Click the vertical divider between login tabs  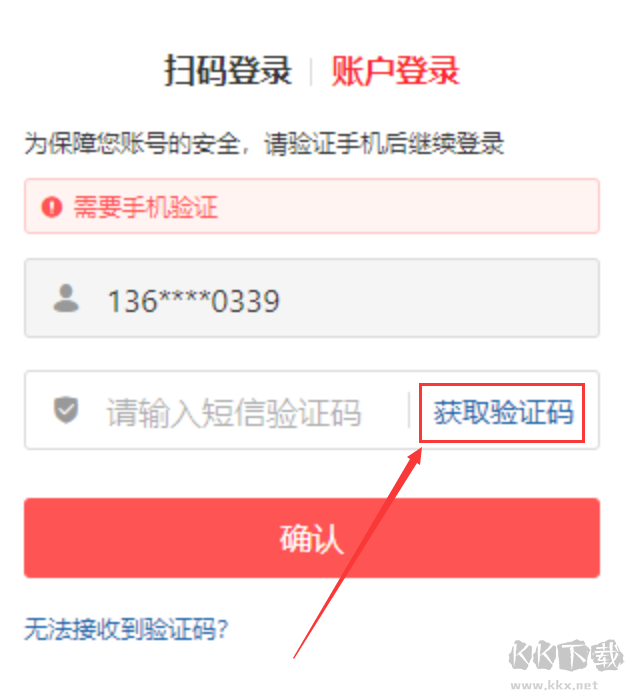(x=312, y=71)
